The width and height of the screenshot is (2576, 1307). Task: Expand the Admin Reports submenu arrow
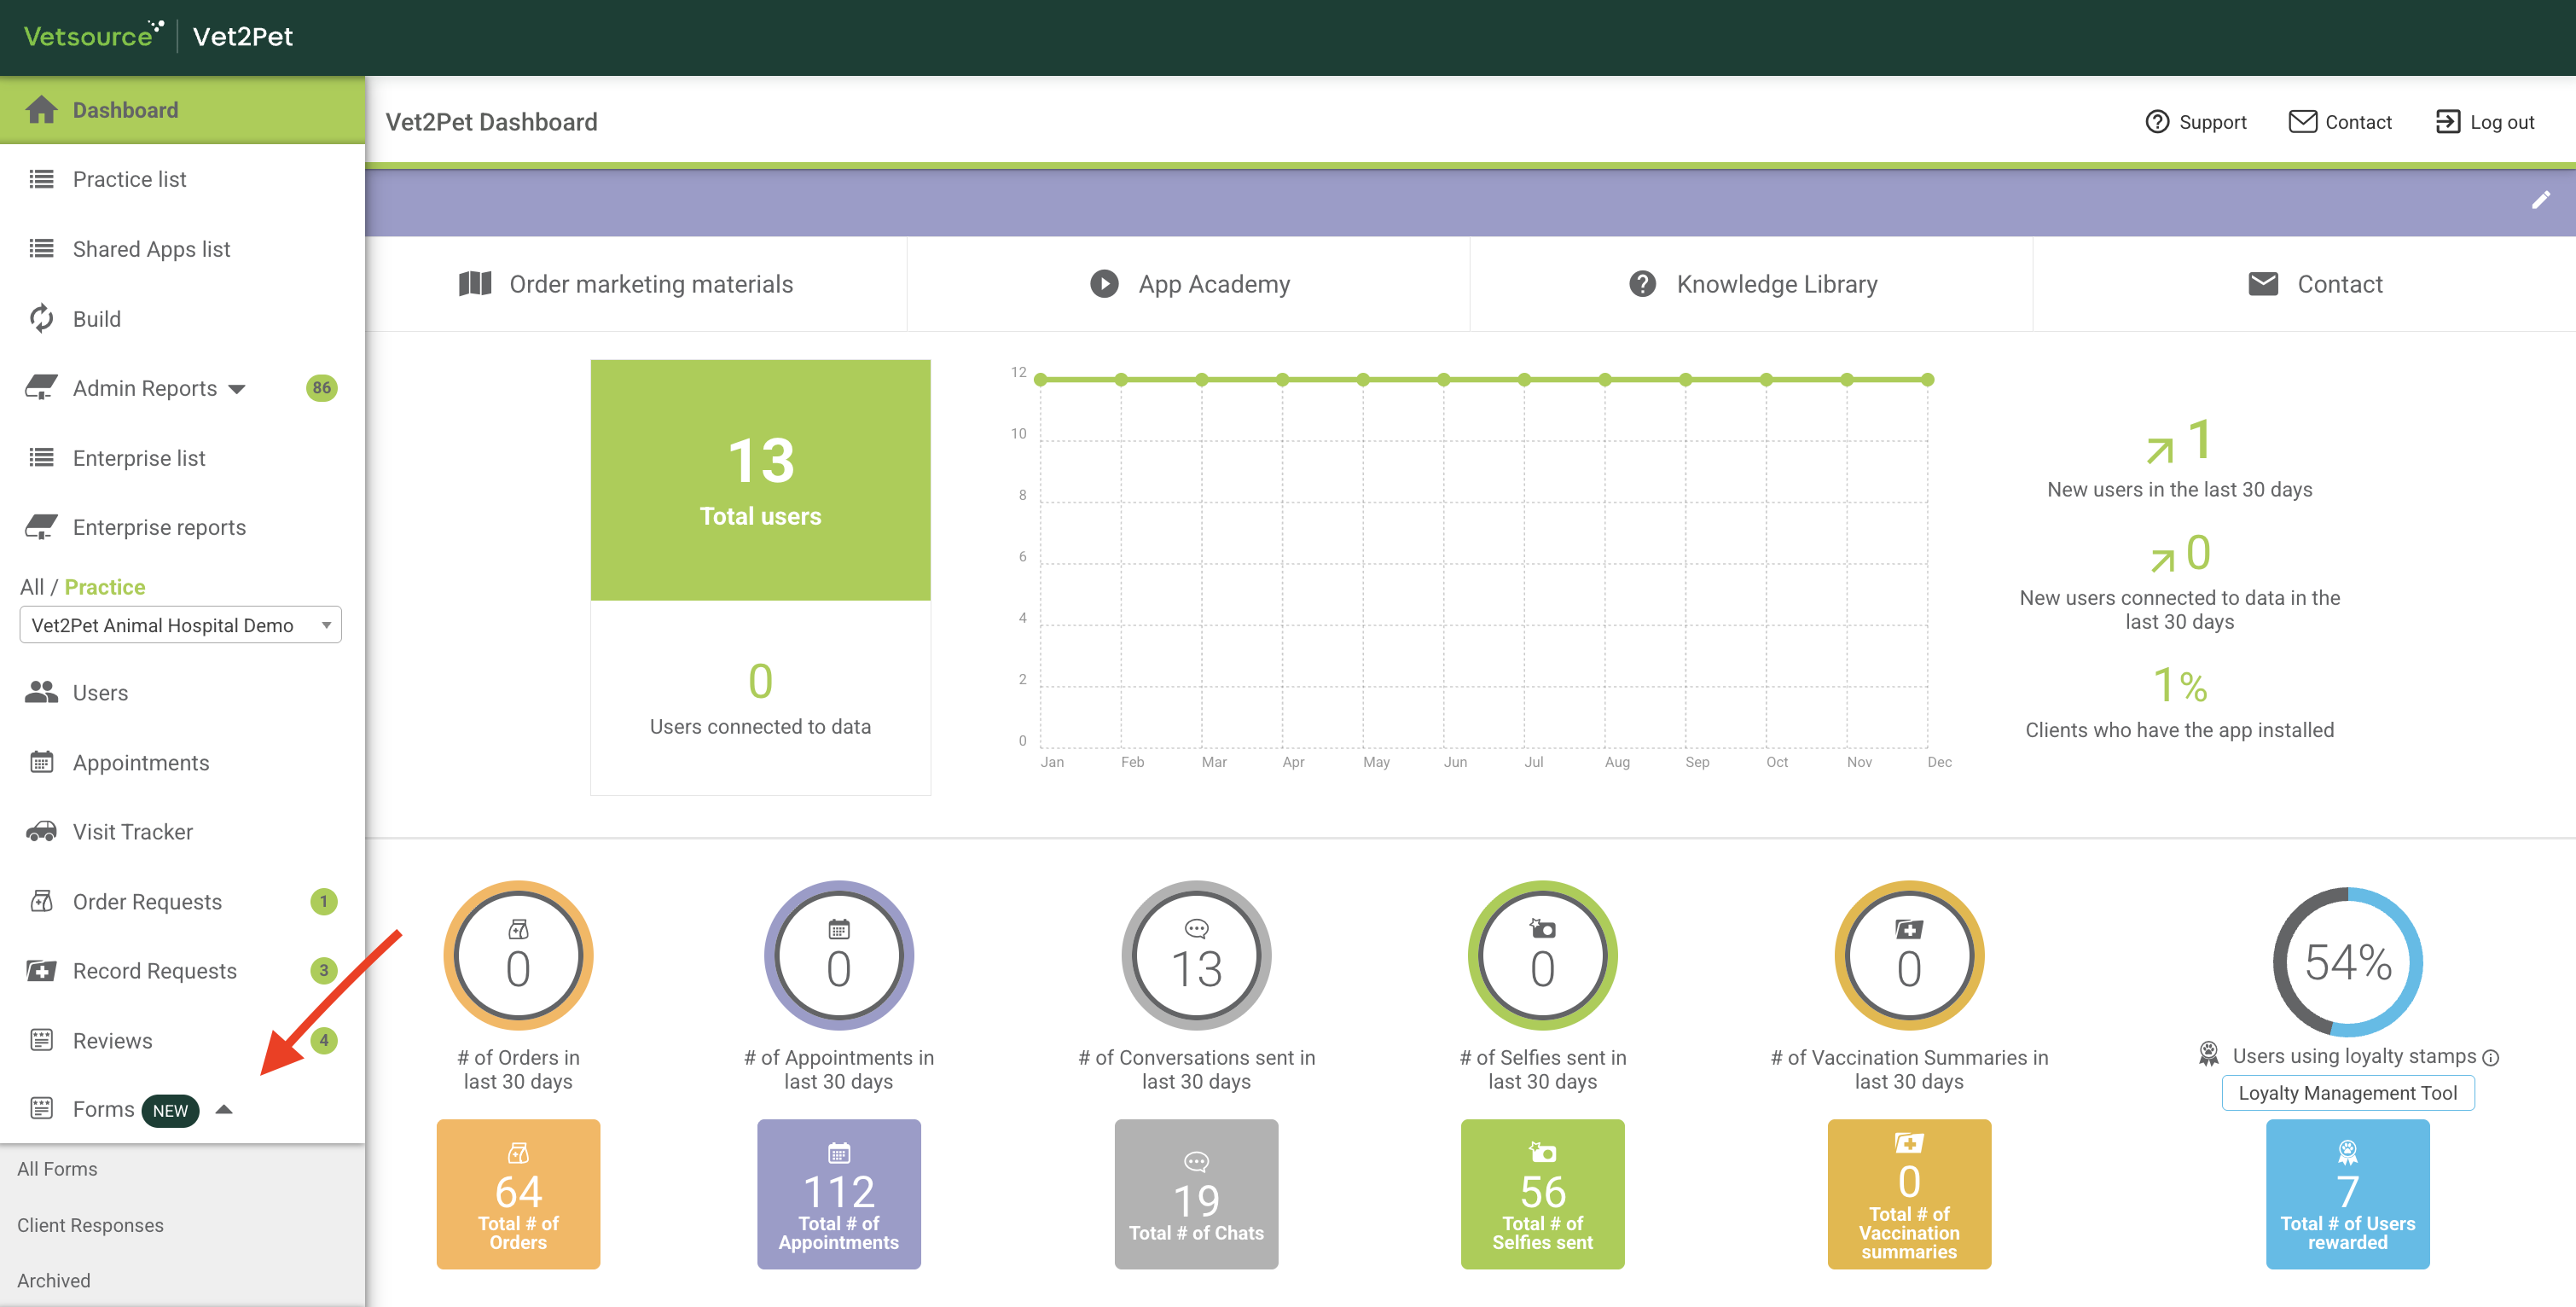coord(237,389)
